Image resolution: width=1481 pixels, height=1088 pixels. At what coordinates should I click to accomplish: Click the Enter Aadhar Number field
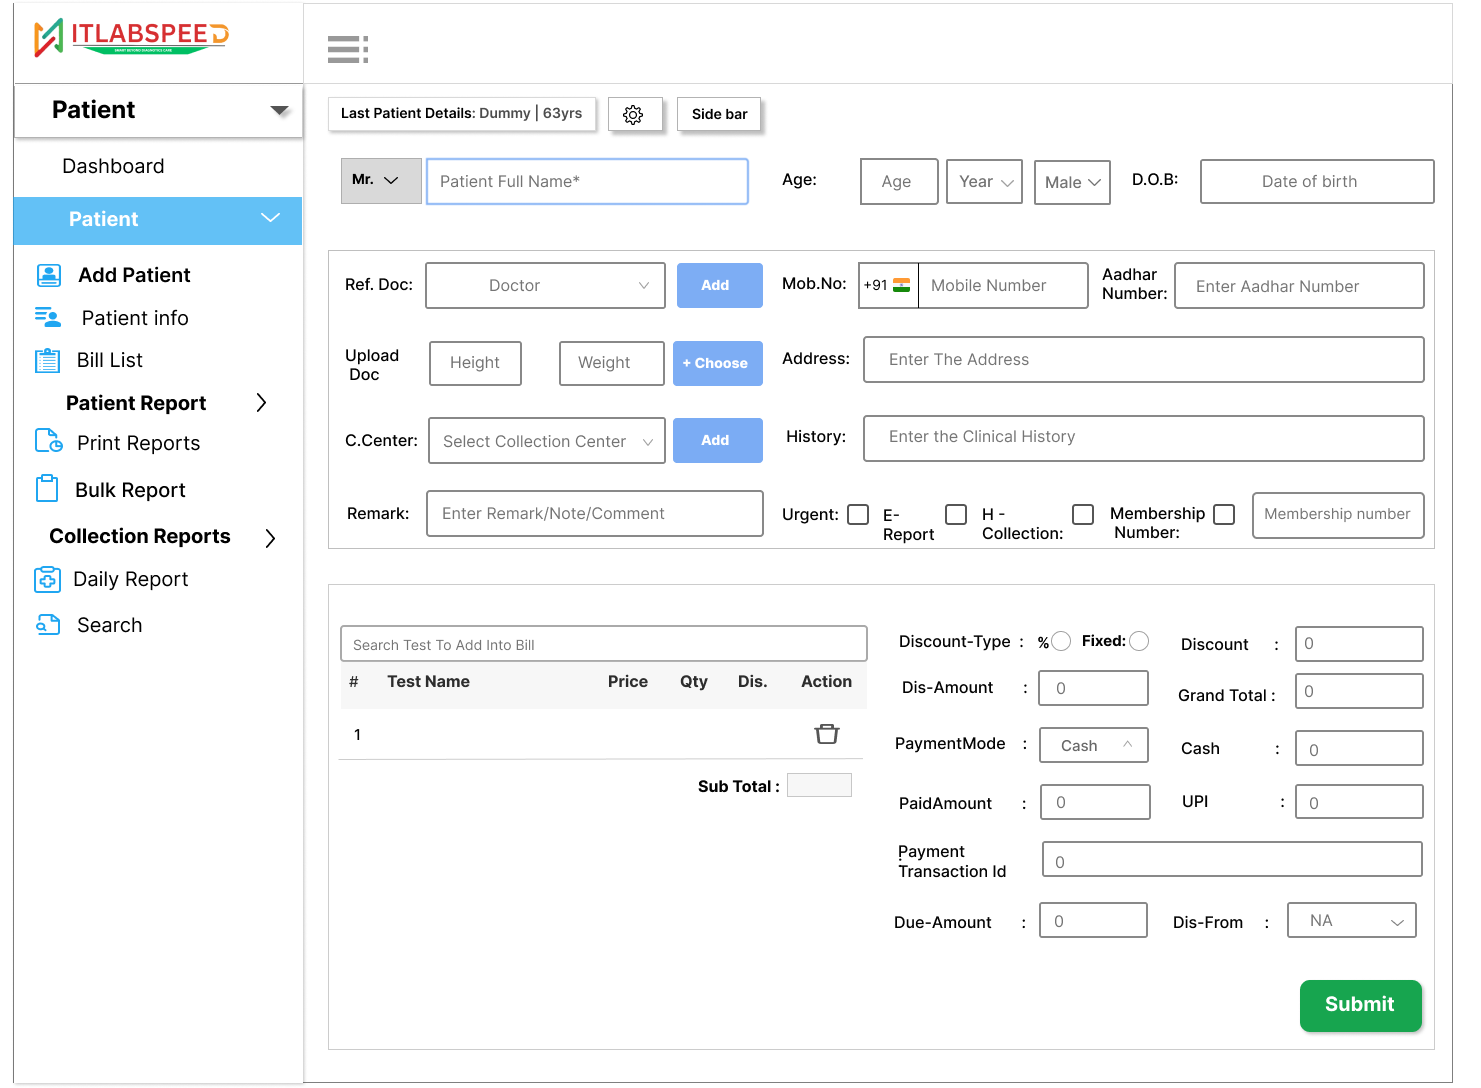(1299, 286)
